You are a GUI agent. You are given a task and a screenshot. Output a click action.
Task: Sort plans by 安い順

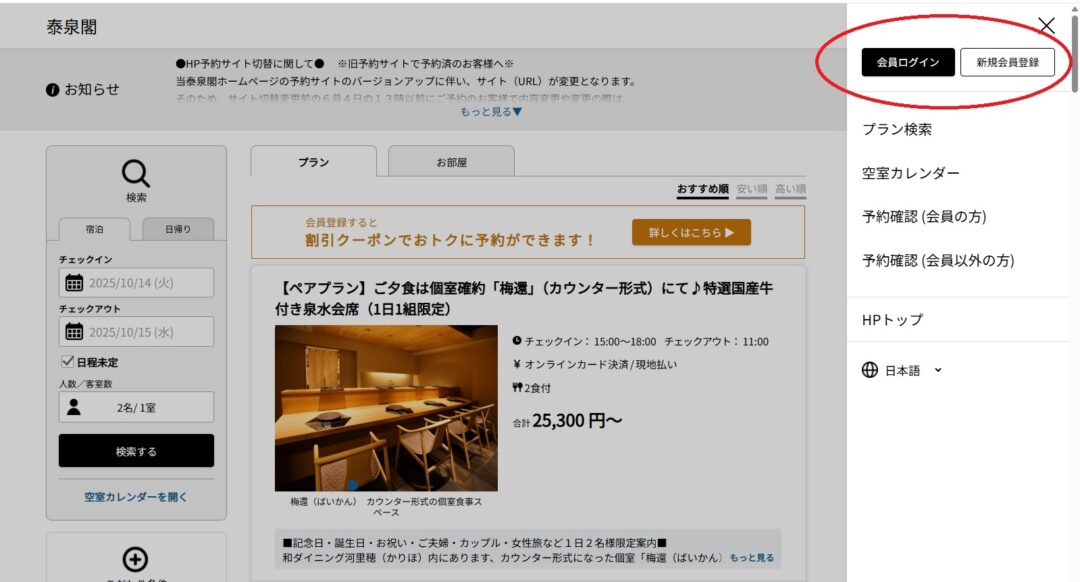[751, 189]
